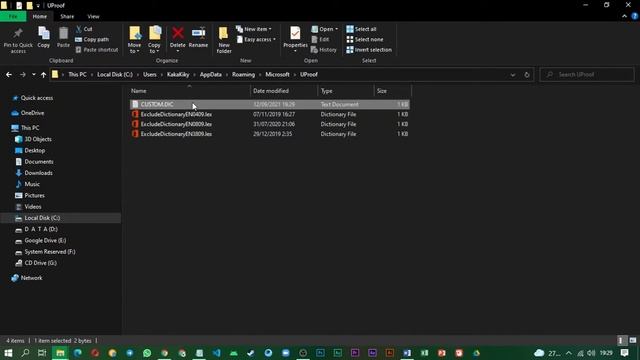Switch to the Share ribbon tab
Viewport: 640px width, 360px height.
coord(67,16)
